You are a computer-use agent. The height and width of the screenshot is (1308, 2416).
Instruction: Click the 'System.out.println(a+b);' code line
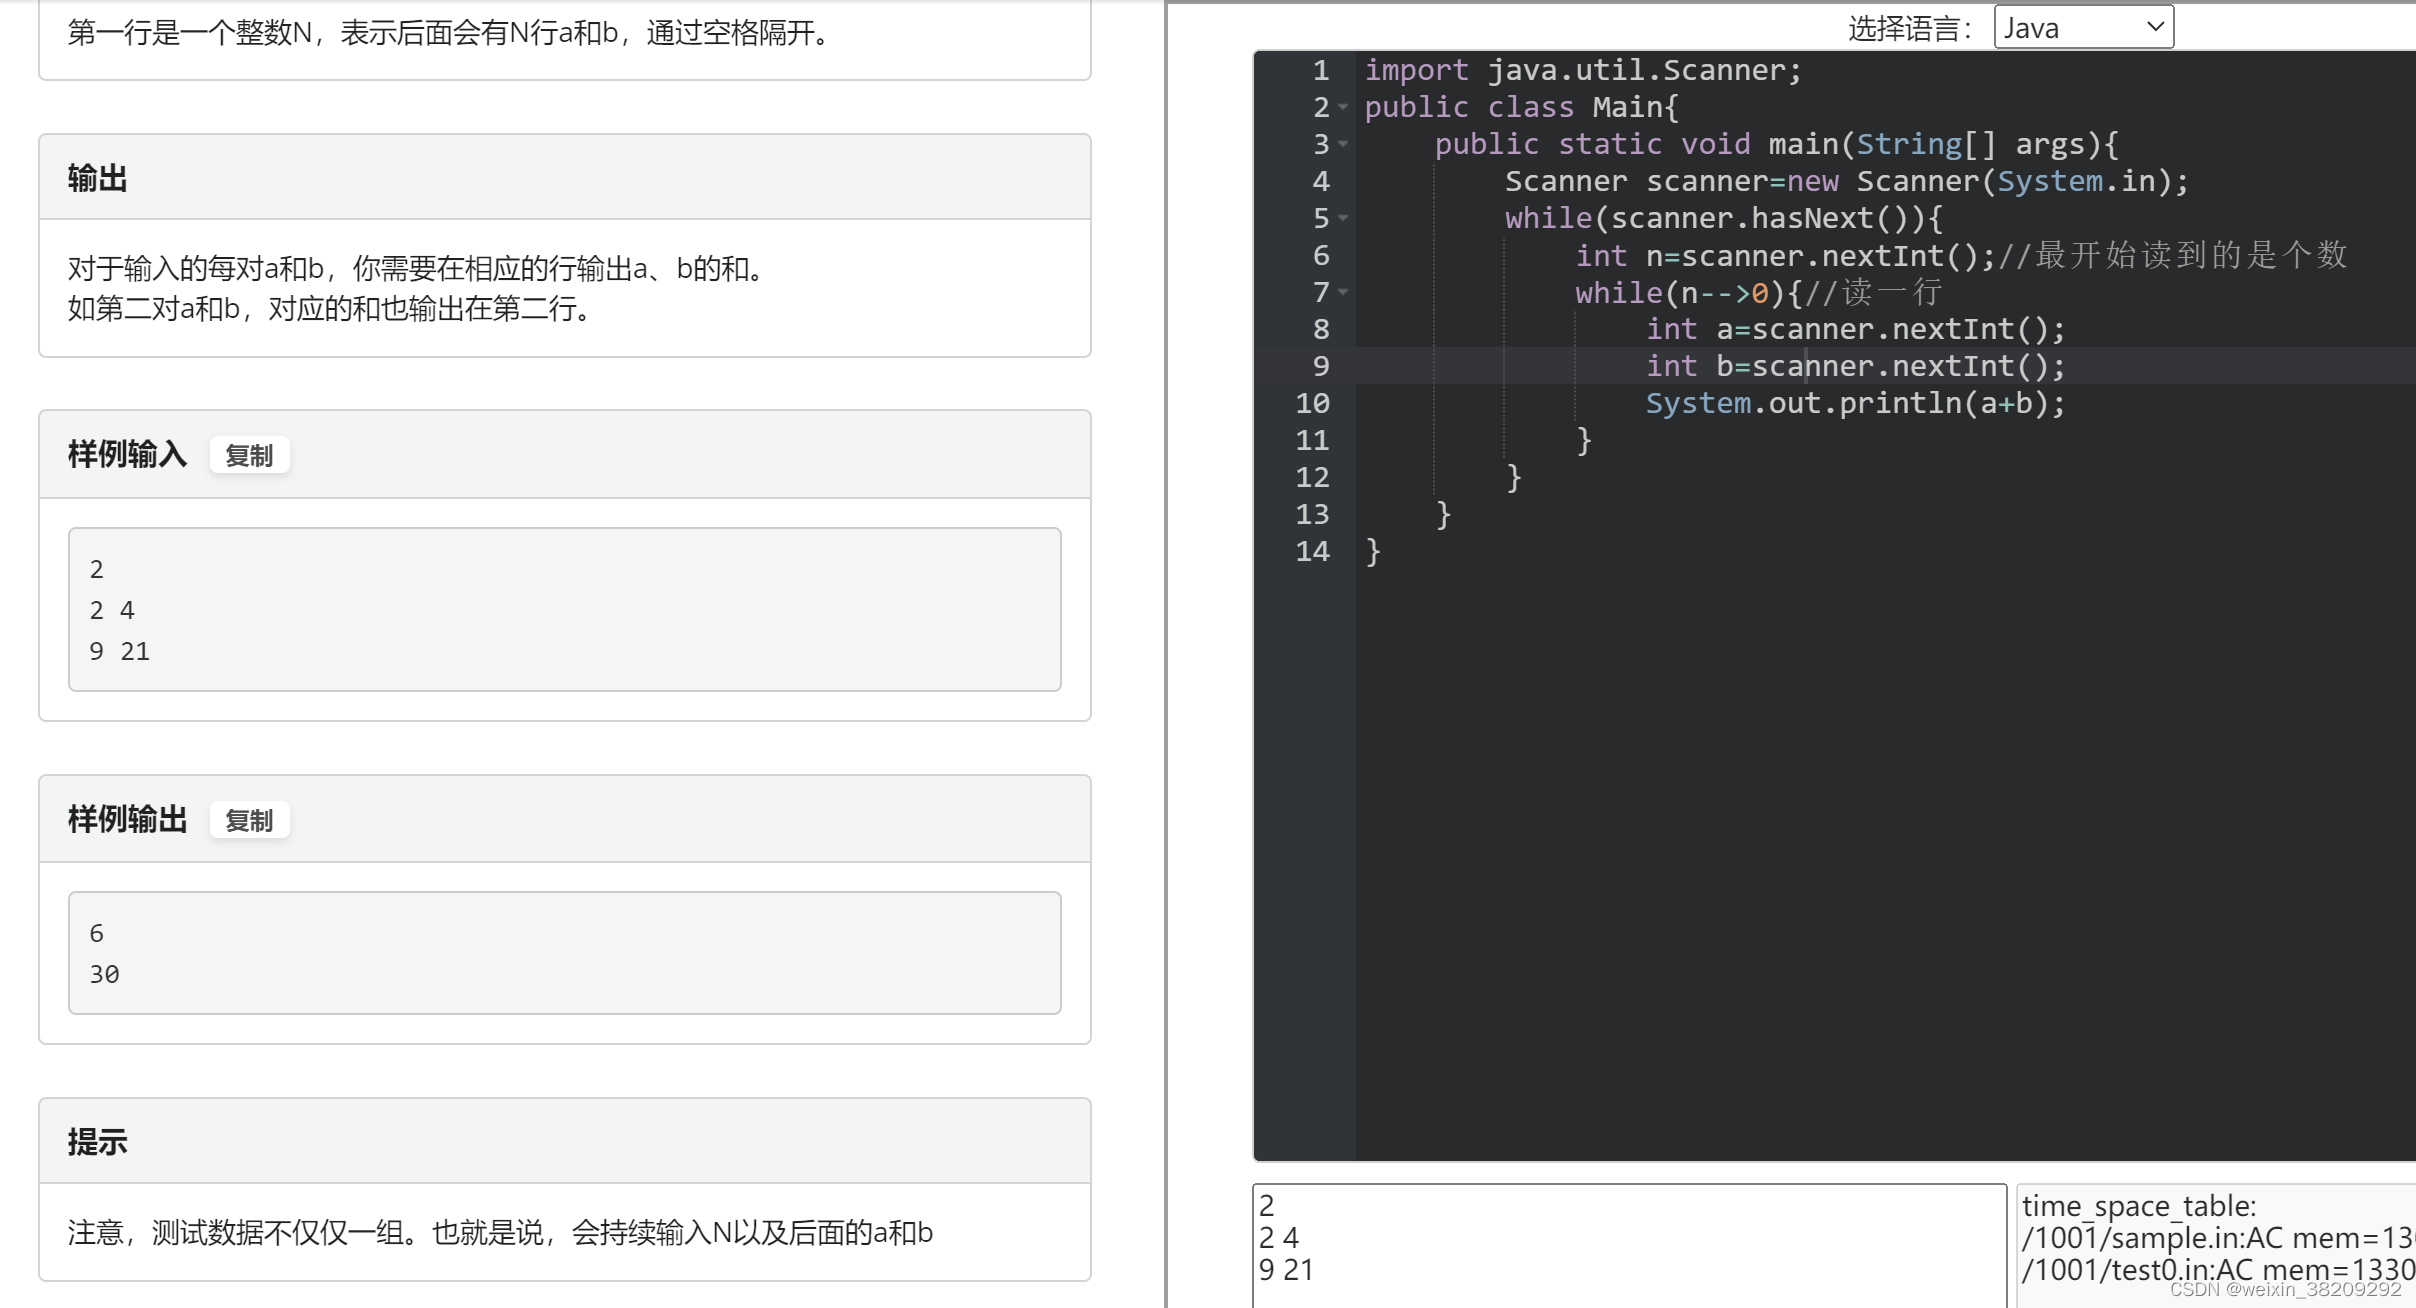(1855, 403)
